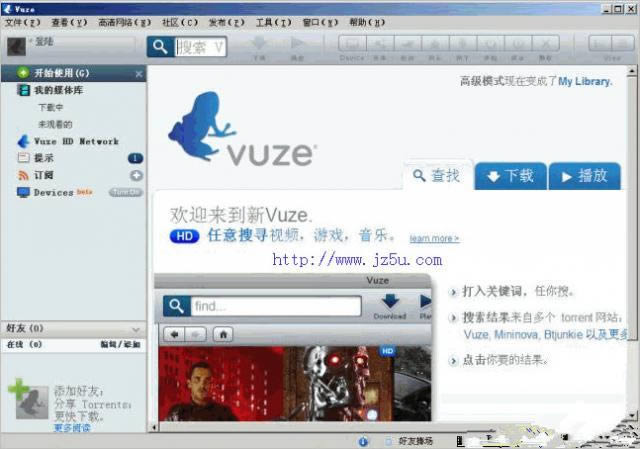This screenshot has height=449, width=640.
Task: Click the 打入关键词 bullet arrow icon
Action: pyautogui.click(x=453, y=292)
